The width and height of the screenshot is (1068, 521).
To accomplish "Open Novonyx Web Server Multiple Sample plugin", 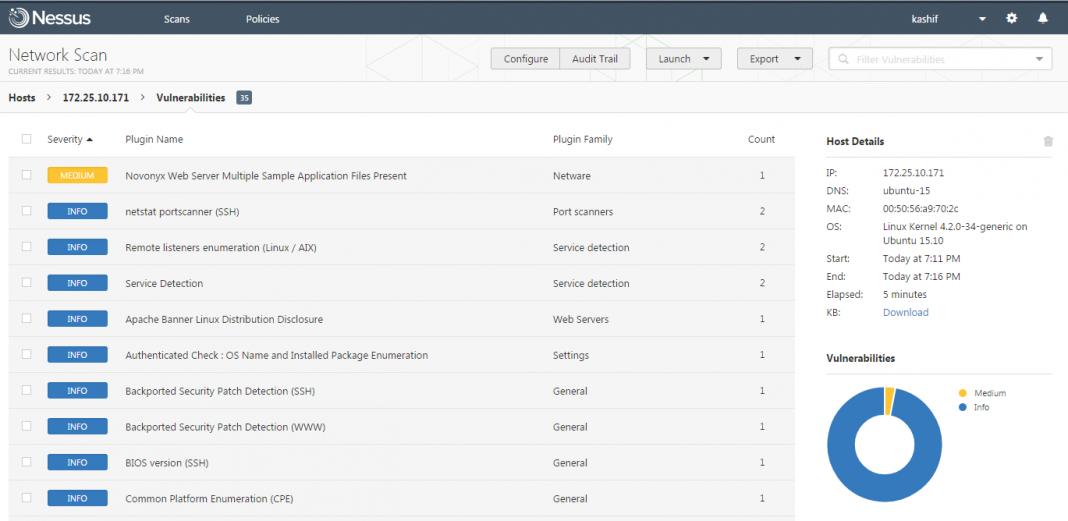I will click(266, 176).
